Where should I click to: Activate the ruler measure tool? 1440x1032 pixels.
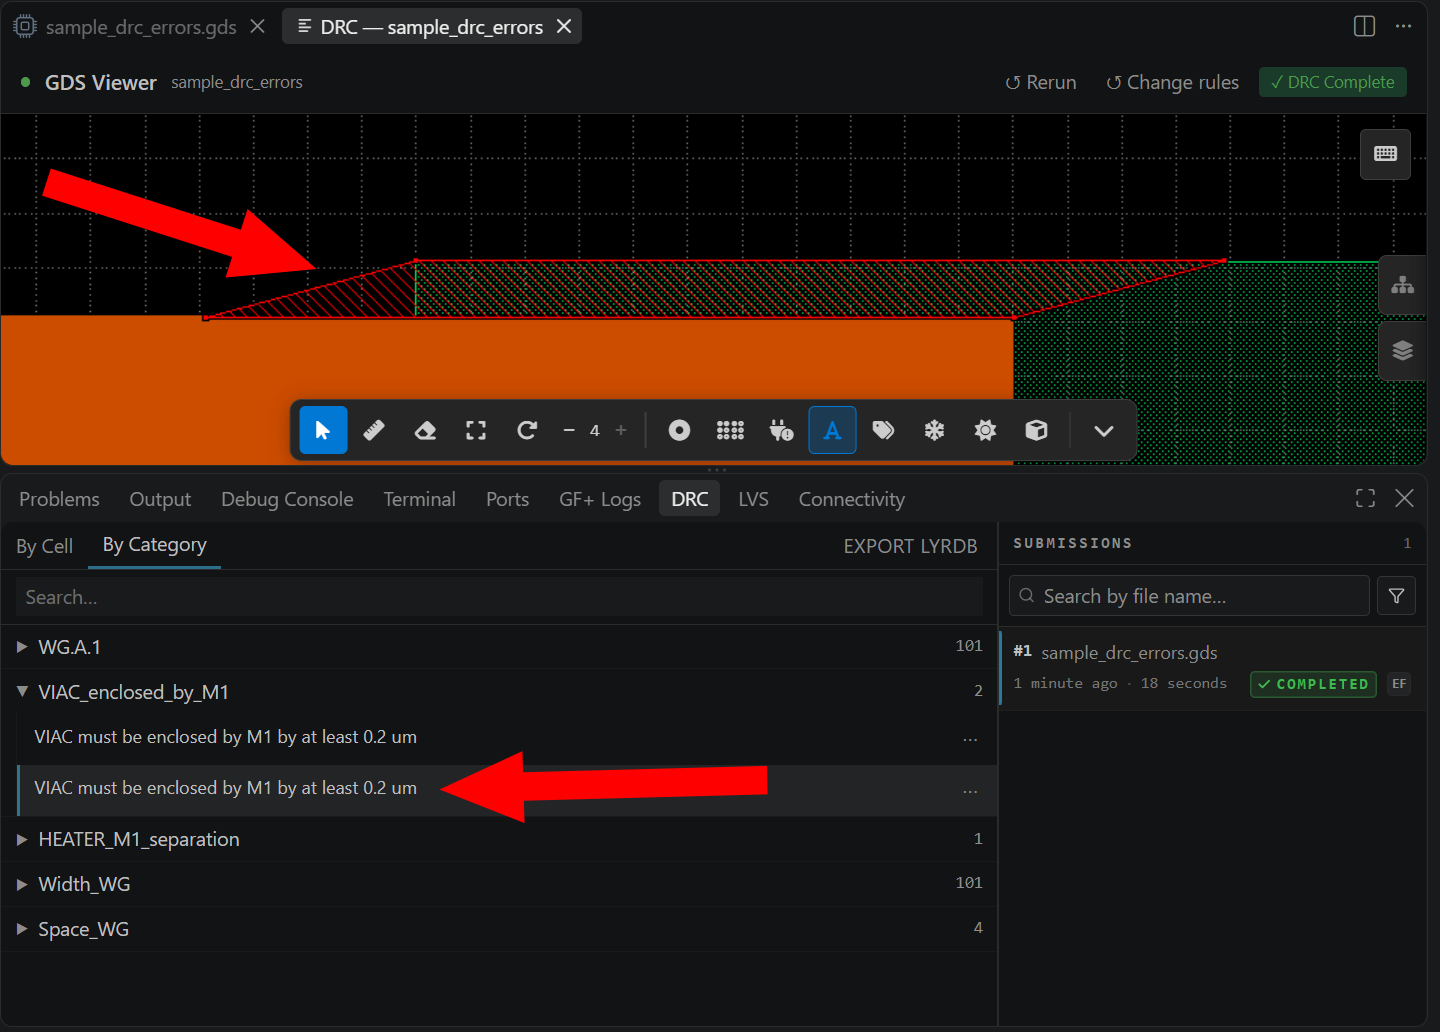click(x=374, y=430)
